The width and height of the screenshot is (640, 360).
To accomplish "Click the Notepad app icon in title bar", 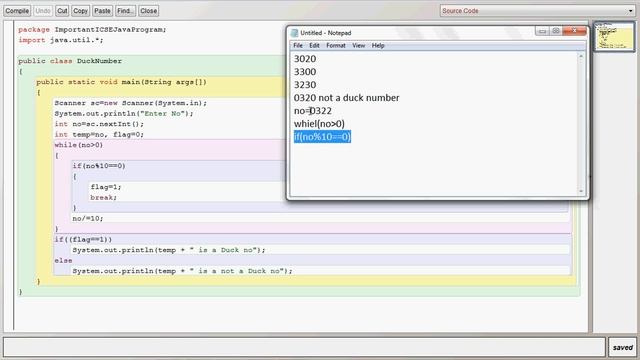I will point(294,33).
